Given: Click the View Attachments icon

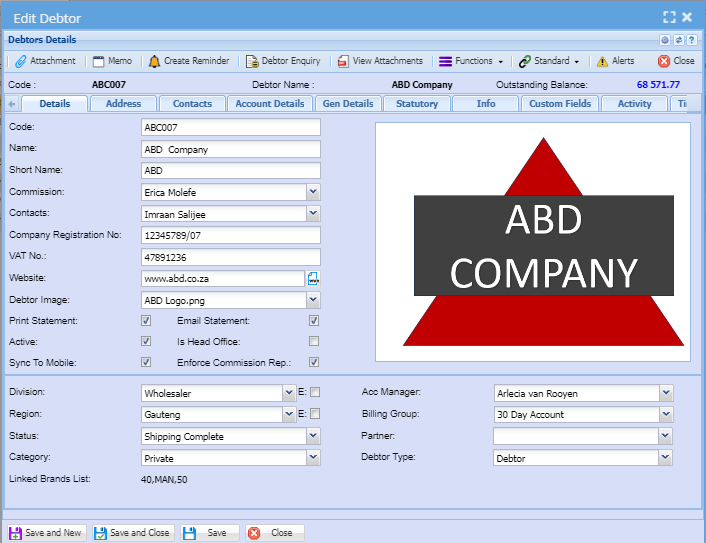Looking at the screenshot, I should [343, 61].
